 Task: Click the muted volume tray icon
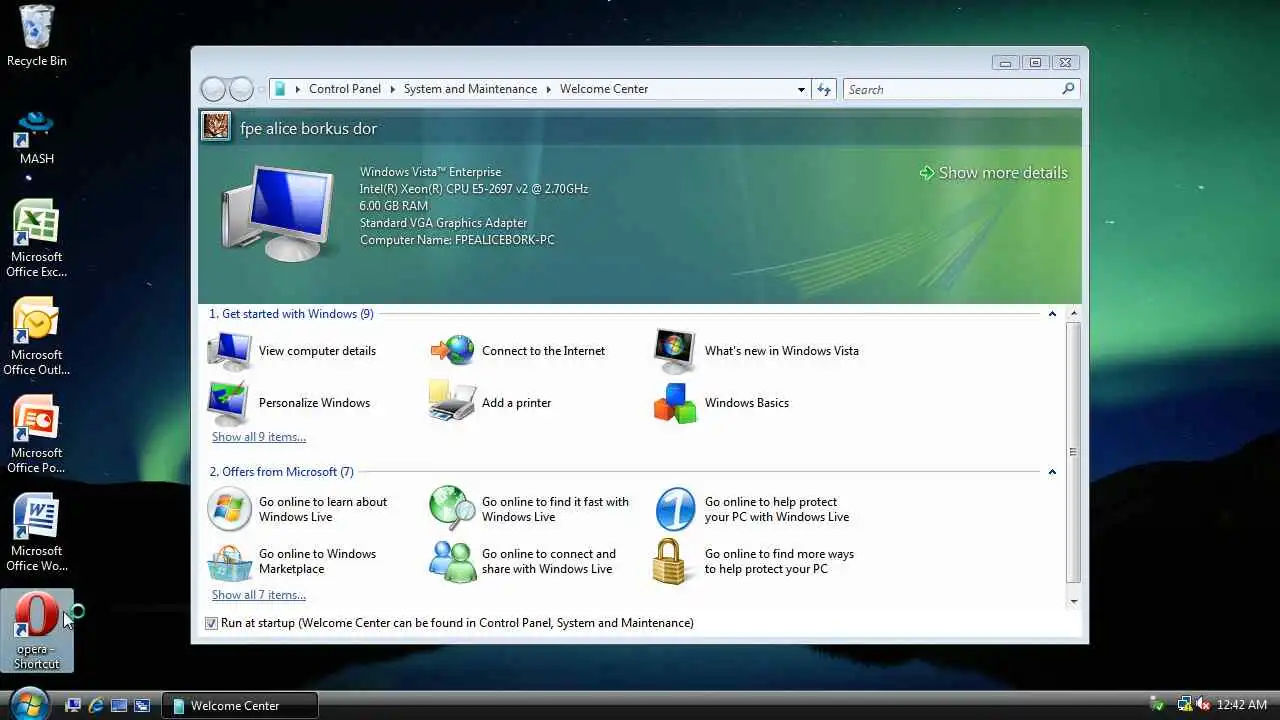pos(1203,705)
